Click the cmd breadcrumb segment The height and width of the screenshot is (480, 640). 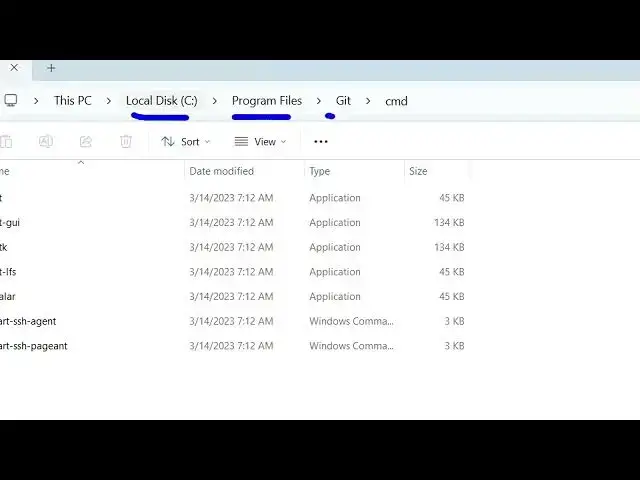click(396, 101)
